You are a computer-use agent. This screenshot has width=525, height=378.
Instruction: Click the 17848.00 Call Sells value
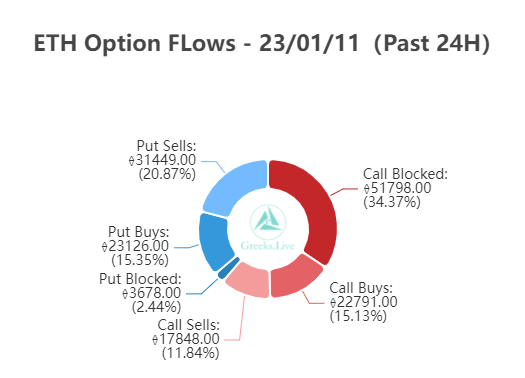click(186, 339)
